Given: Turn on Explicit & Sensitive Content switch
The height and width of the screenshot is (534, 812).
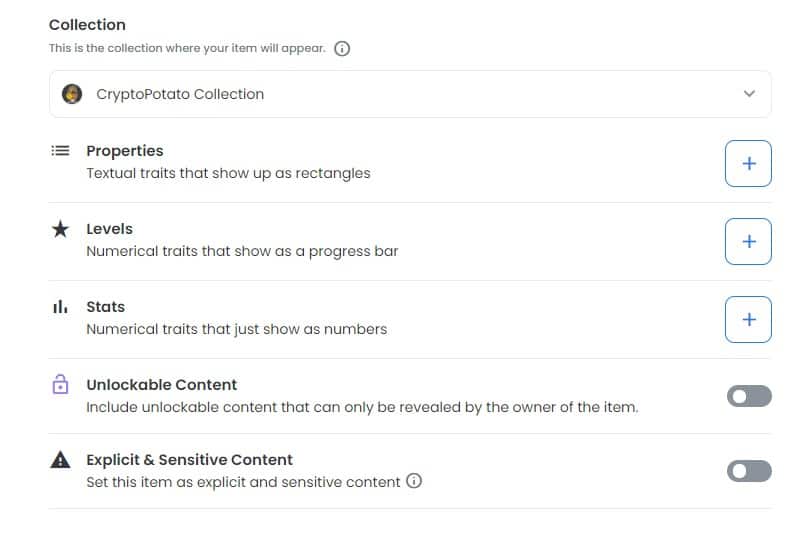Looking at the screenshot, I should [x=749, y=471].
